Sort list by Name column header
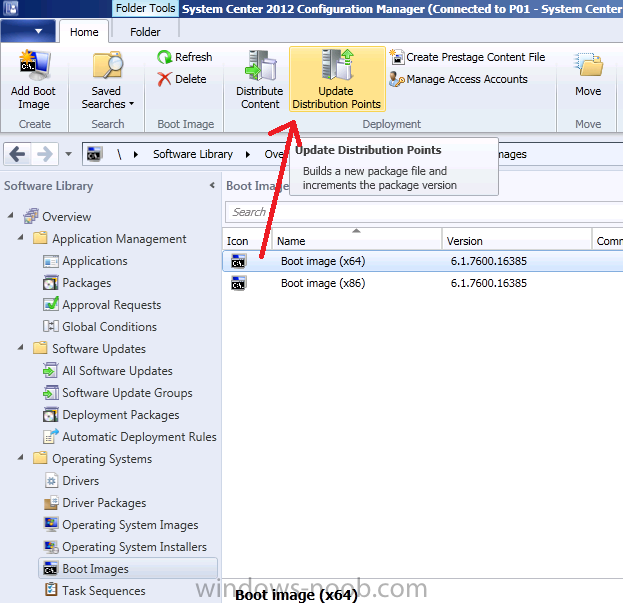This screenshot has height=603, width=623. pyautogui.click(x=357, y=239)
